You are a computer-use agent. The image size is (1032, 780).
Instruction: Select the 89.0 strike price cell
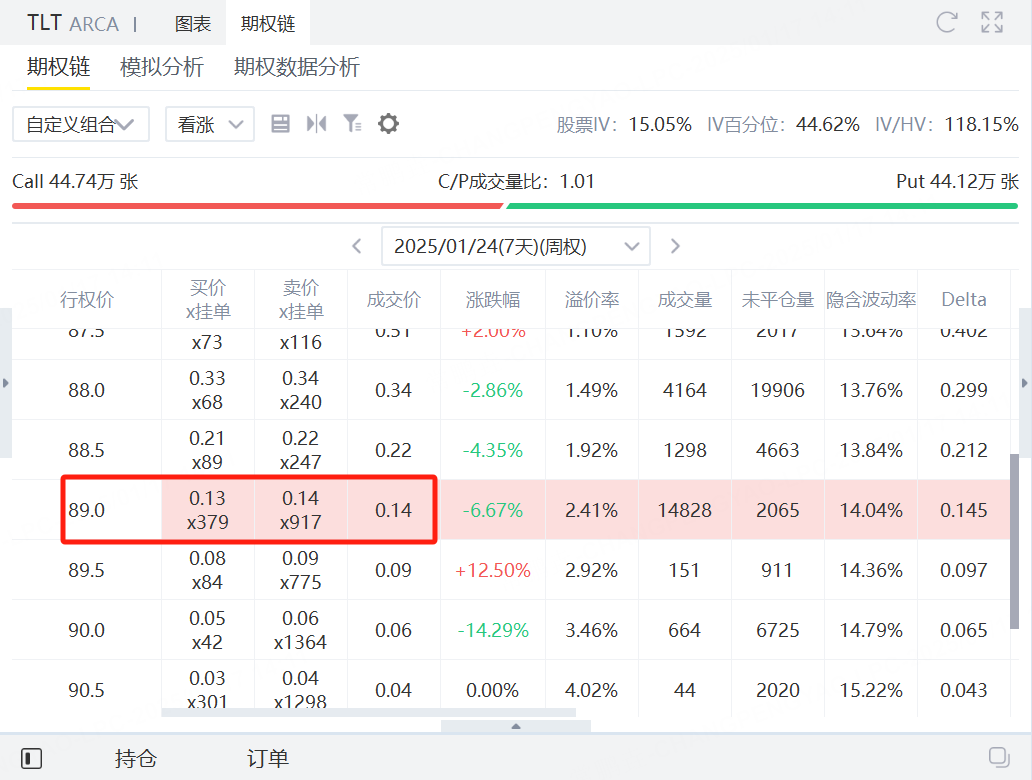tap(87, 510)
